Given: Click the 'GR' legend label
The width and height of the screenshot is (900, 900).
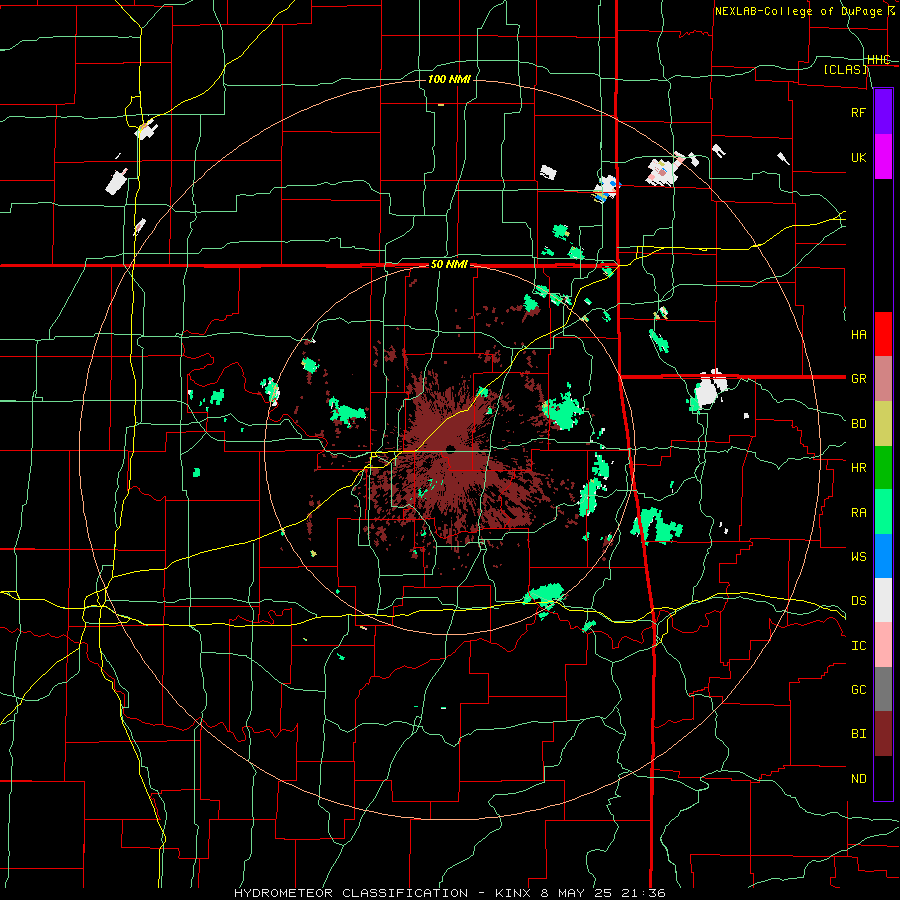Looking at the screenshot, I should (x=858, y=379).
